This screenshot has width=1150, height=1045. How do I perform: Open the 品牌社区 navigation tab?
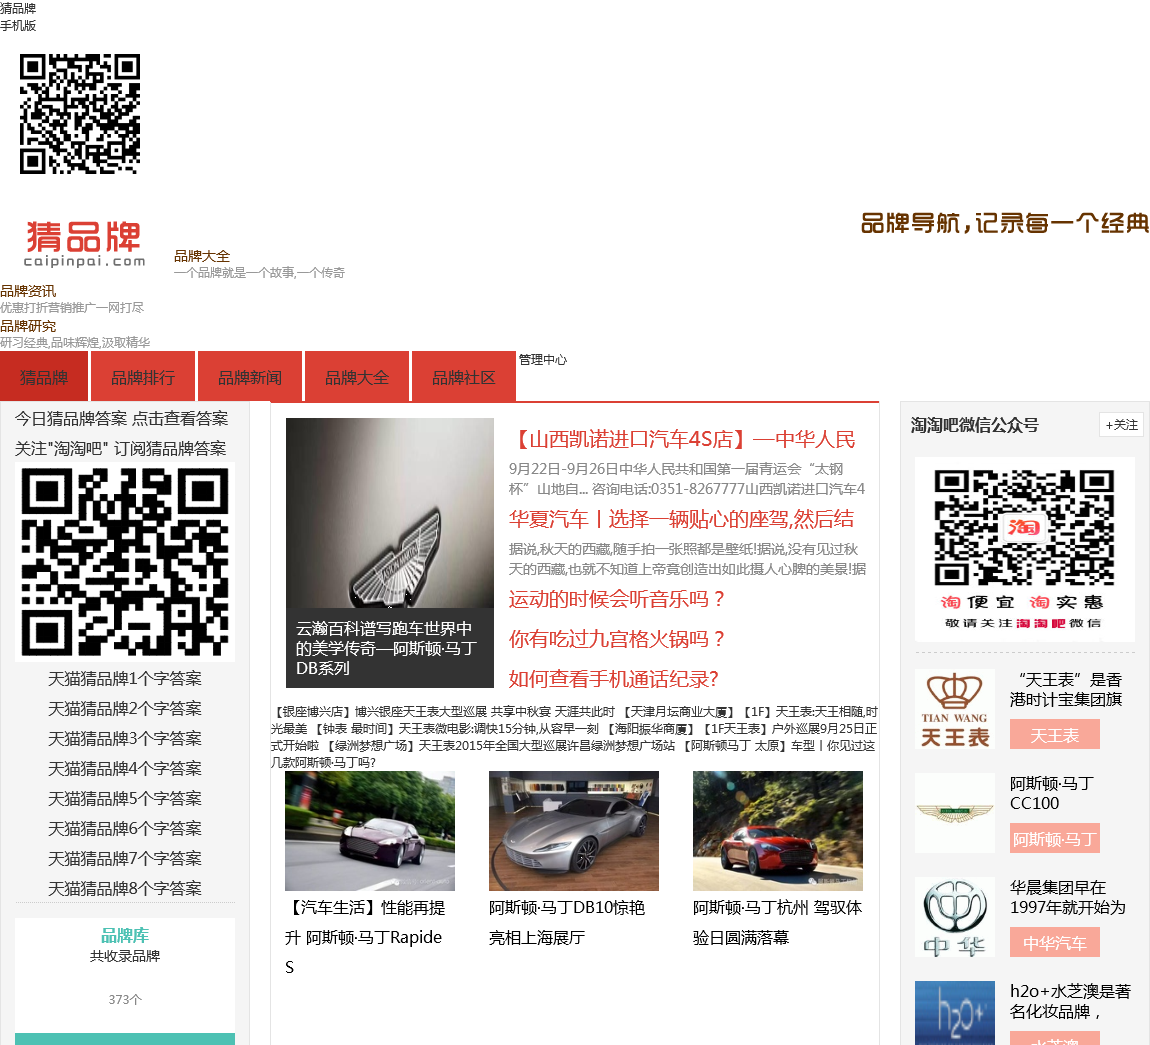click(x=464, y=377)
